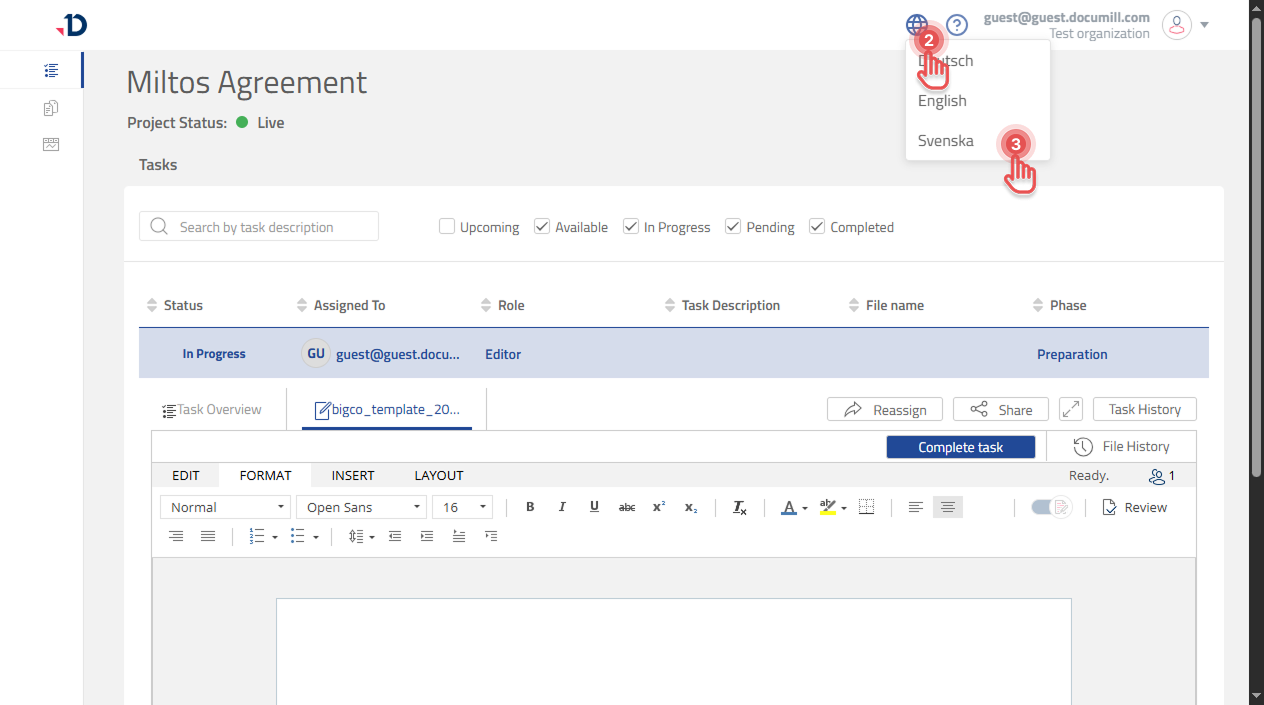The image size is (1264, 705).
Task: Open the dashboard icon in the sidebar
Action: 51,144
